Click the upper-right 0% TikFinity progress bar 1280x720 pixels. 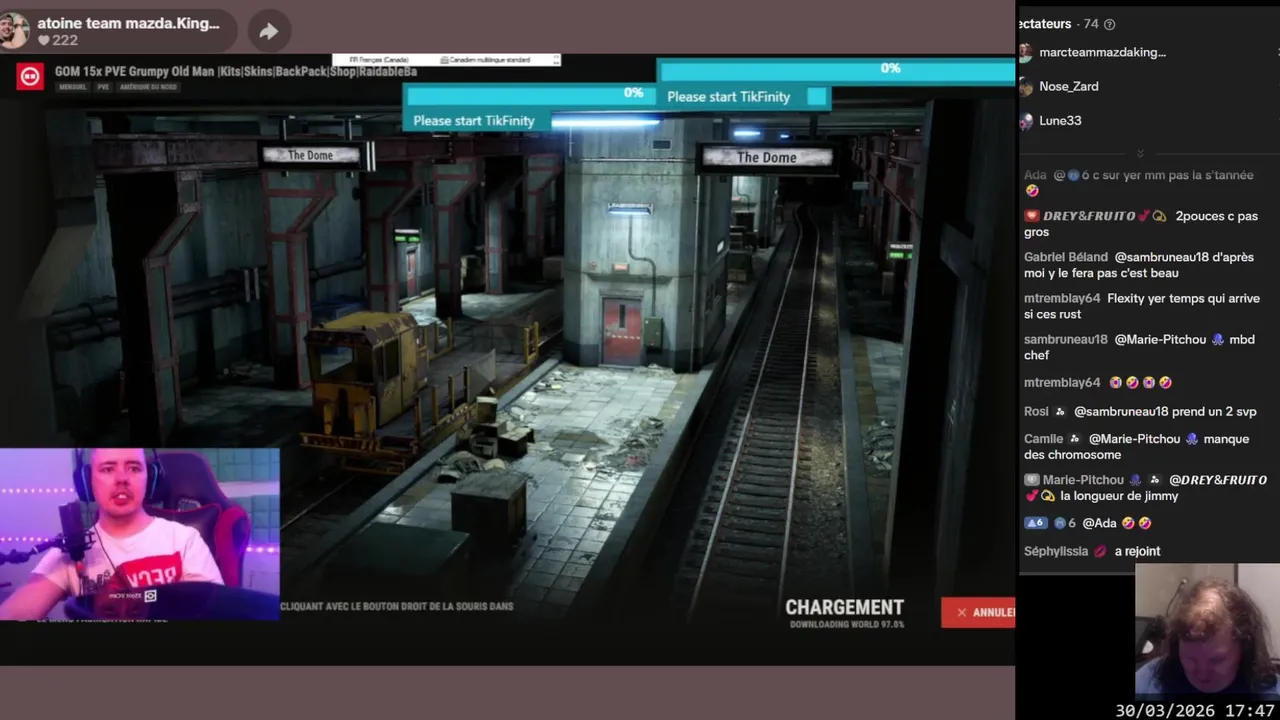pos(836,69)
